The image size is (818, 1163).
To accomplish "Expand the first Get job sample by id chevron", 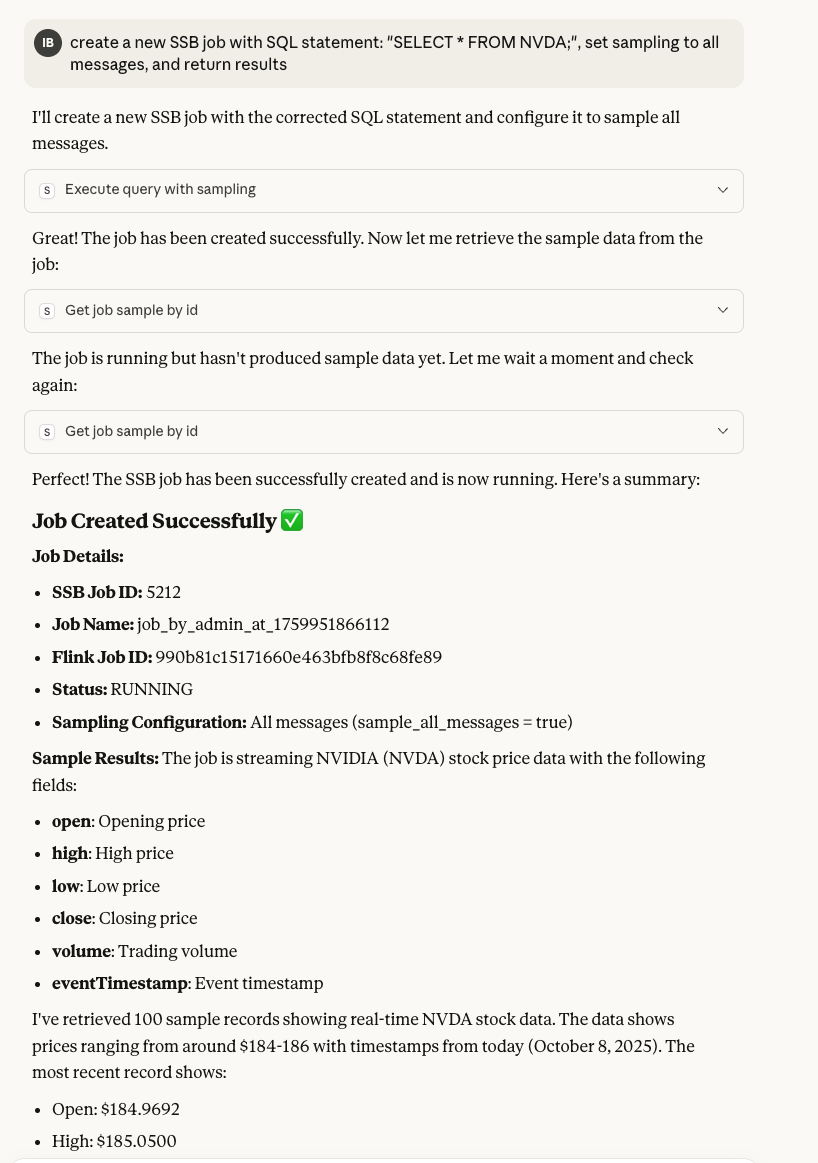I will click(x=722, y=311).
